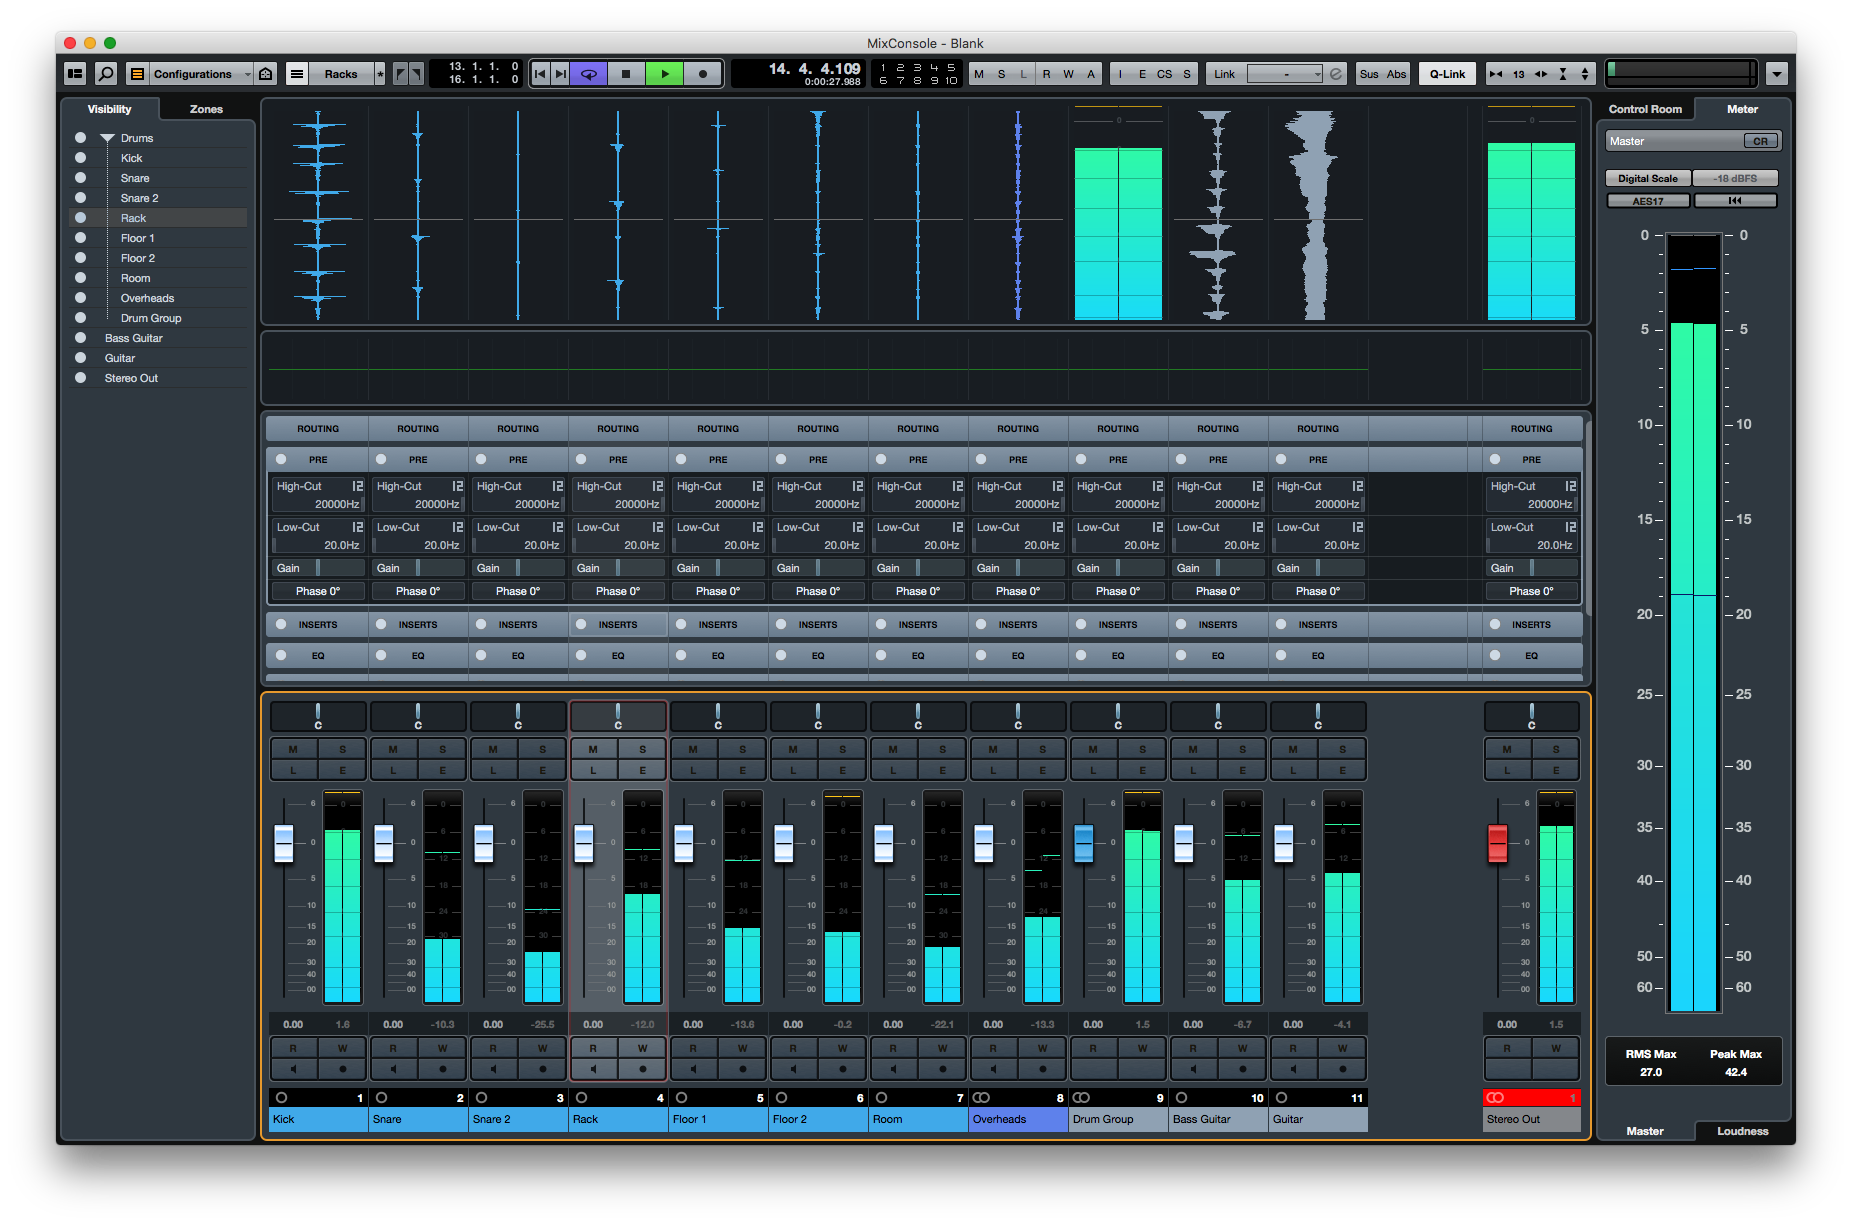Switch to the Zones tab
The height and width of the screenshot is (1225, 1852).
[x=206, y=109]
